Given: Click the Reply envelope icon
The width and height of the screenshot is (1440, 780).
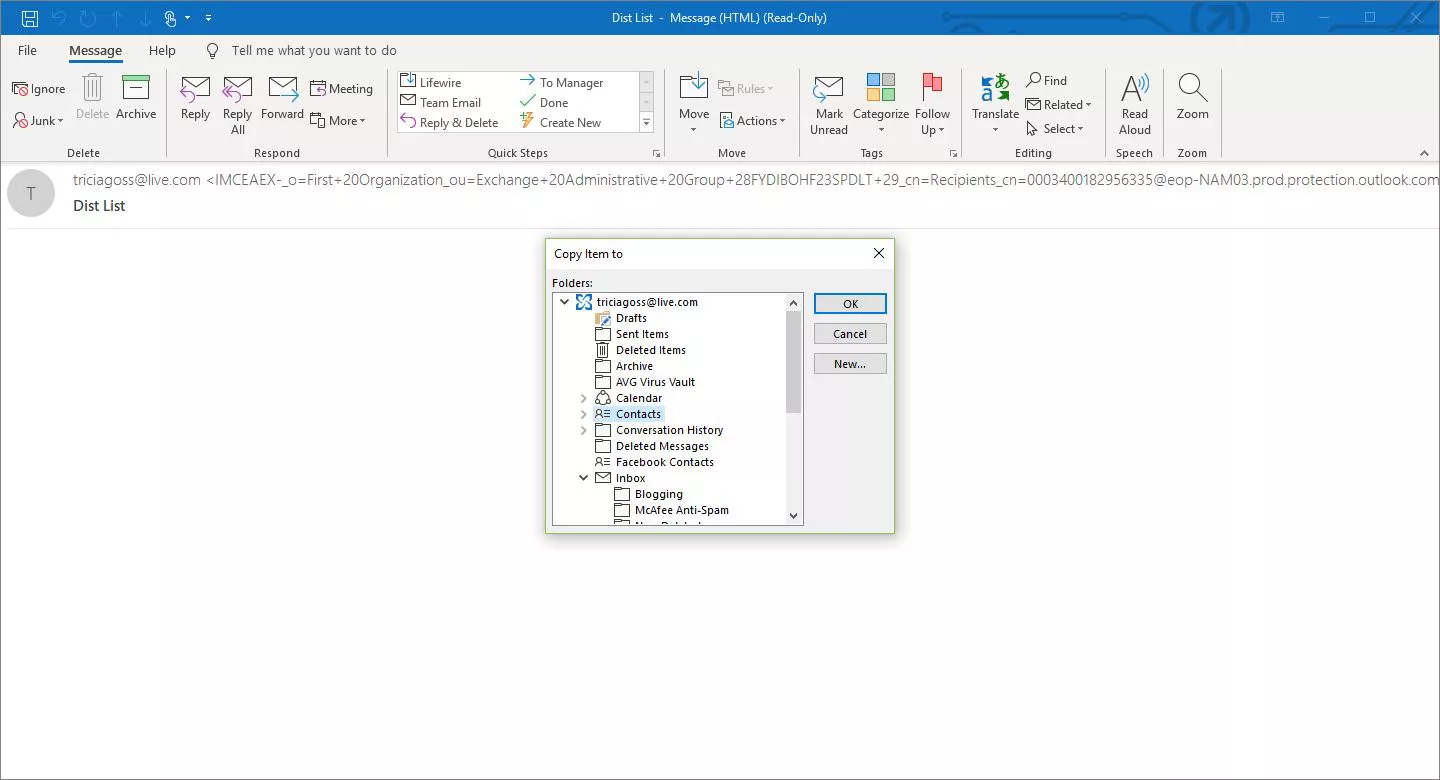Looking at the screenshot, I should click(x=195, y=89).
